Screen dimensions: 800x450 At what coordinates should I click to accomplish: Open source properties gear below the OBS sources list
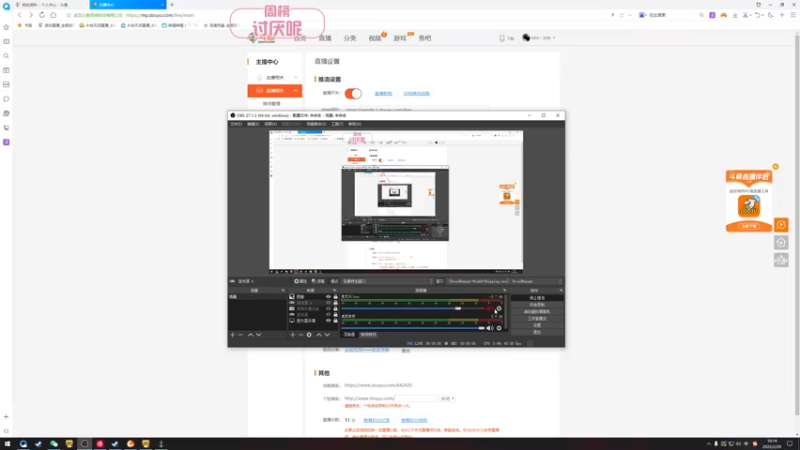309,335
